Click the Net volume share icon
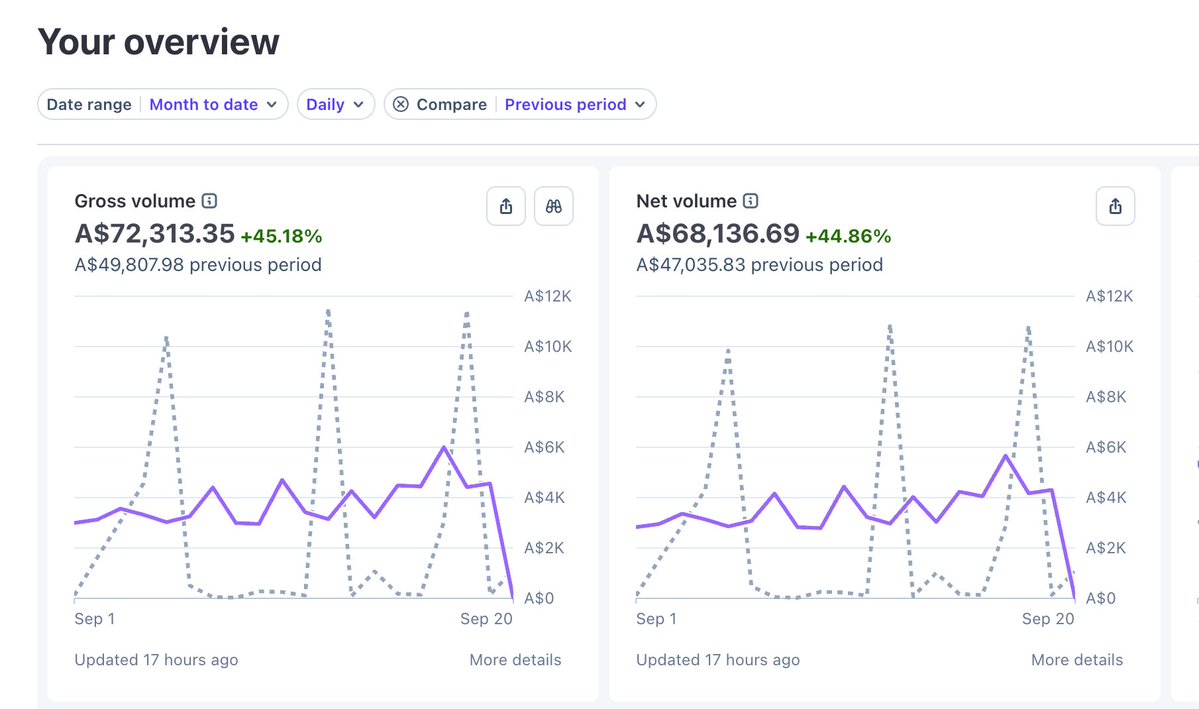This screenshot has height=709, width=1199. pyautogui.click(x=1116, y=206)
